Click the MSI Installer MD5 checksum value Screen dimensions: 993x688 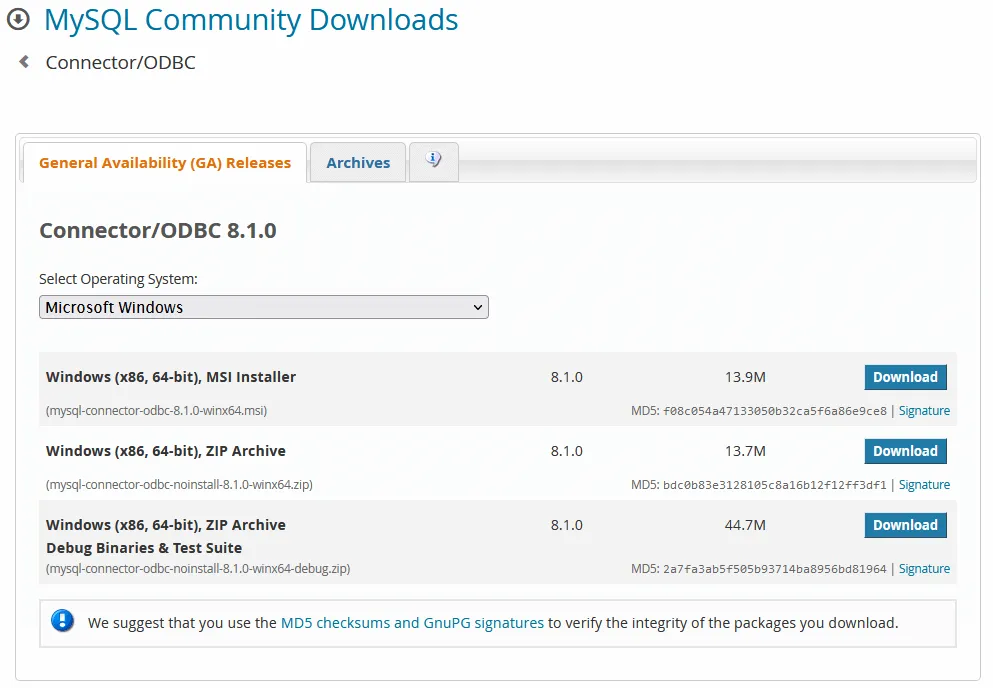pos(774,411)
